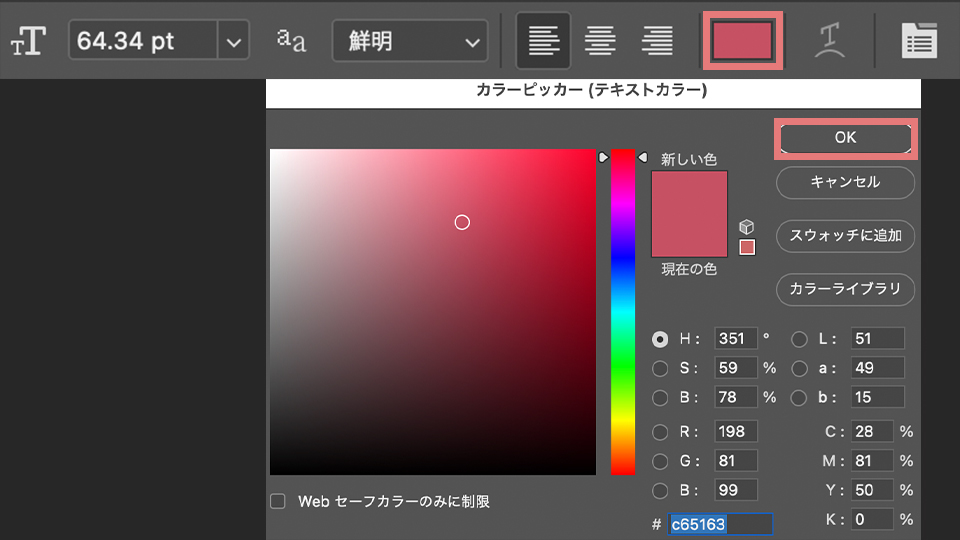Click OK to confirm the color
The height and width of the screenshot is (540, 960).
click(845, 138)
